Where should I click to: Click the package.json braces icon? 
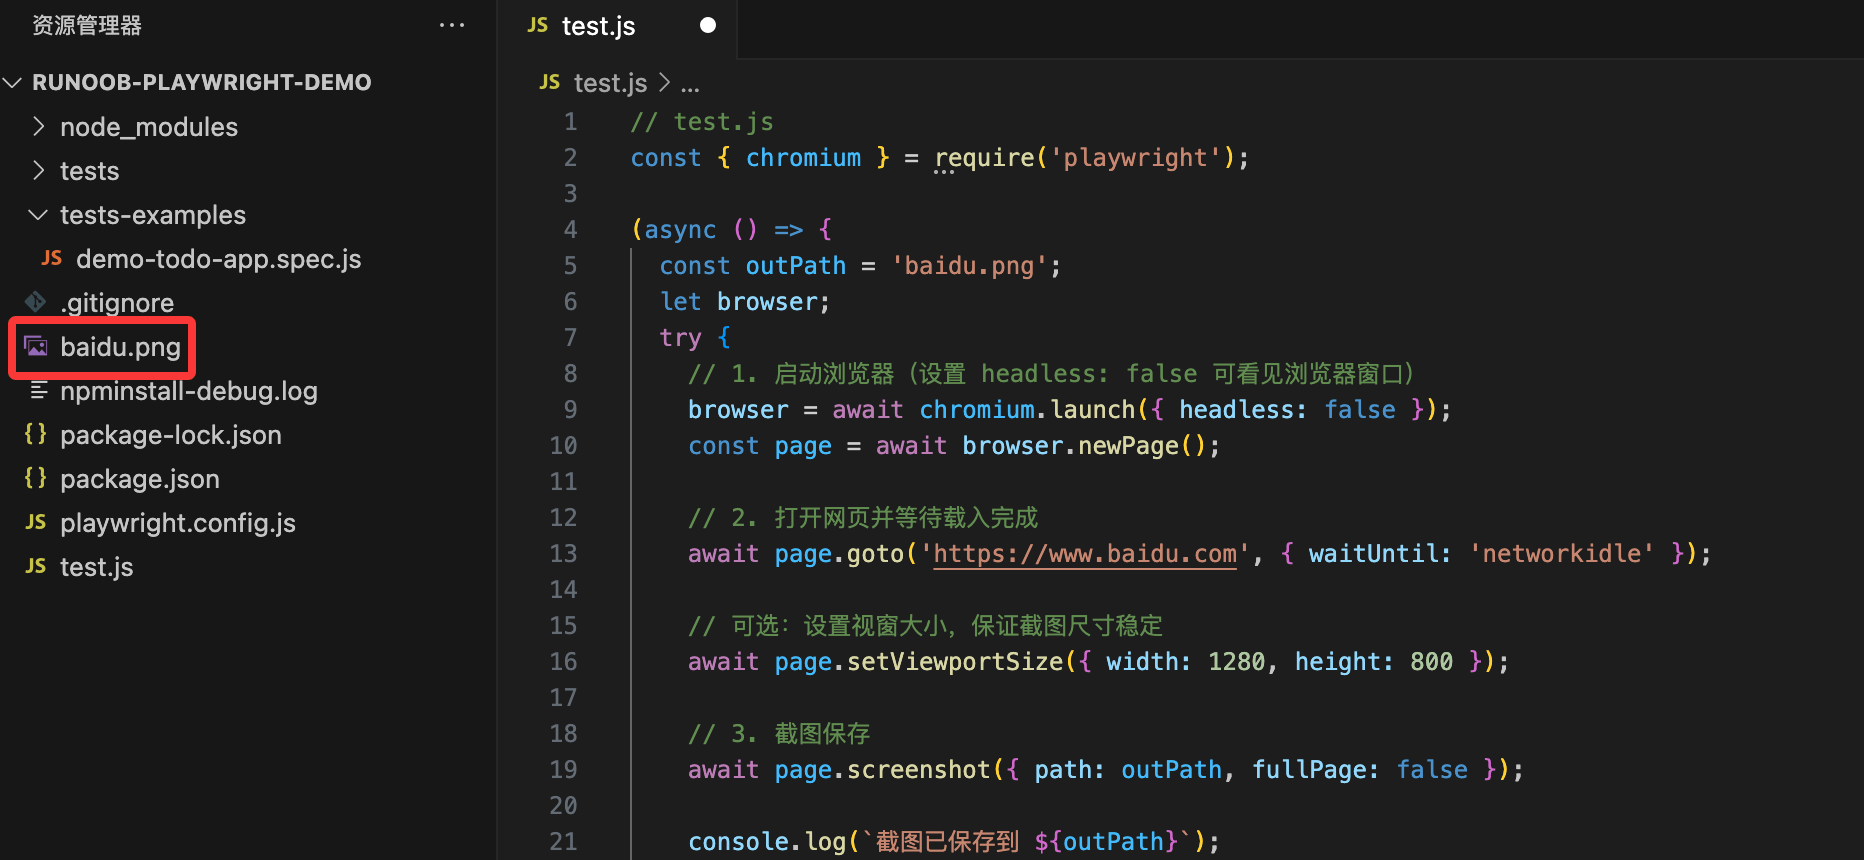36,478
